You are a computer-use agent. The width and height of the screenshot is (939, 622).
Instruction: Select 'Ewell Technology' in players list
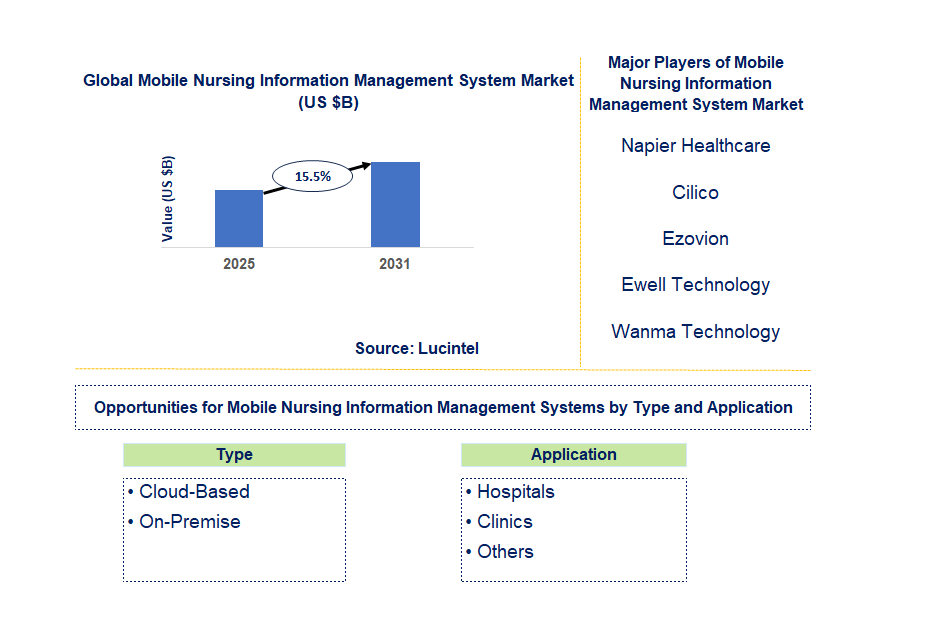[x=696, y=285]
